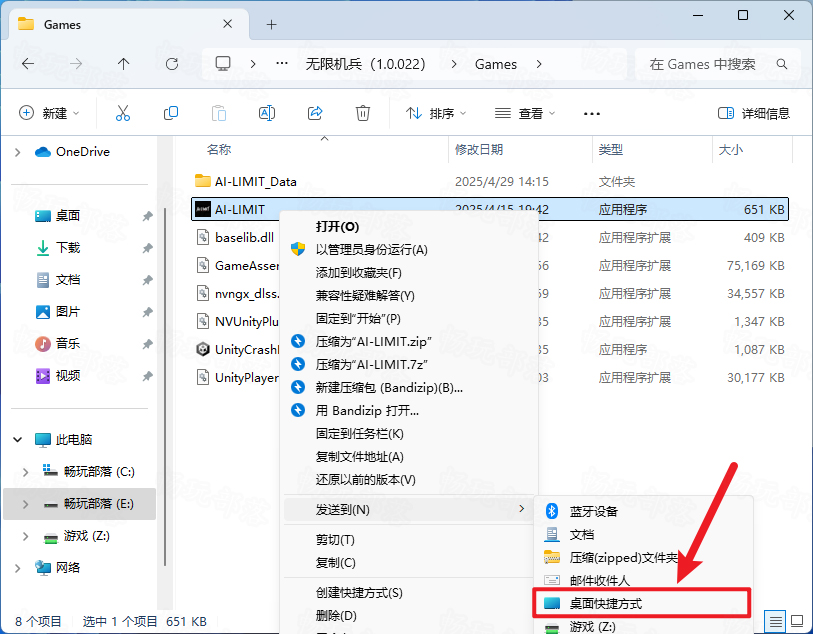Click the AI-LIMIT application icon
This screenshot has width=813, height=634.
(x=203, y=209)
